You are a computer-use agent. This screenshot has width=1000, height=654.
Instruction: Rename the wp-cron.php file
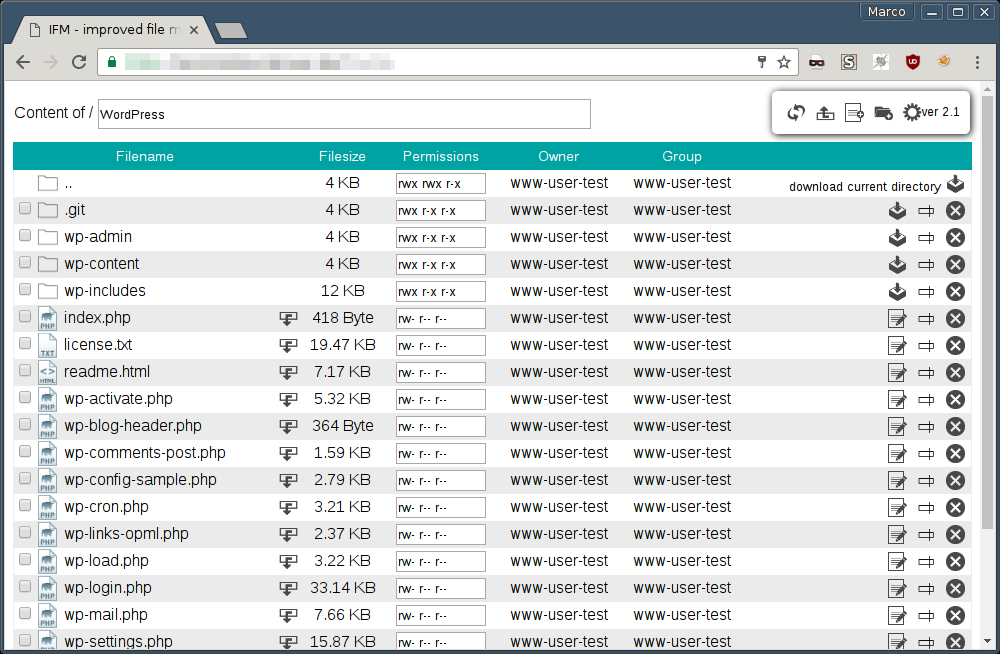click(926, 508)
